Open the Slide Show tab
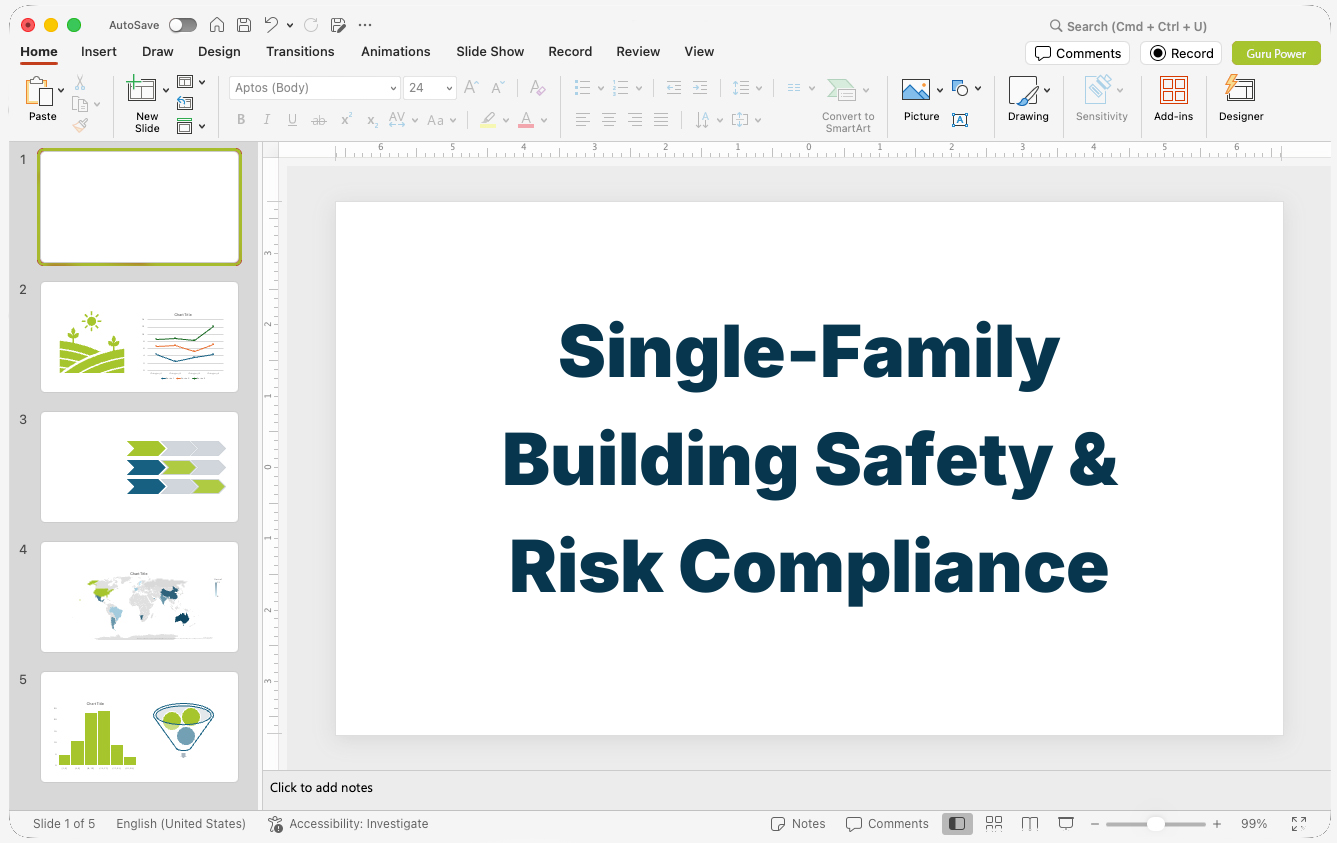 490,51
